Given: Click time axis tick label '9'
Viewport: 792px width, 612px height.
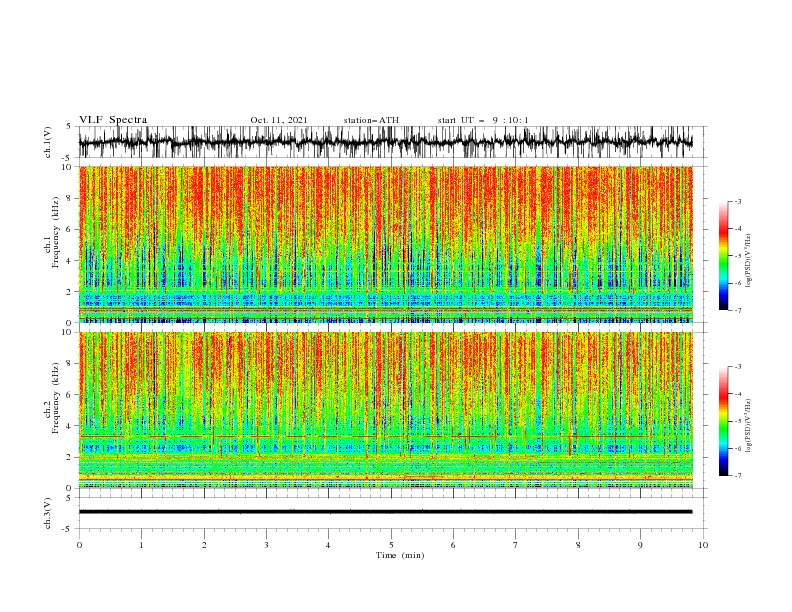Looking at the screenshot, I should click(640, 545).
